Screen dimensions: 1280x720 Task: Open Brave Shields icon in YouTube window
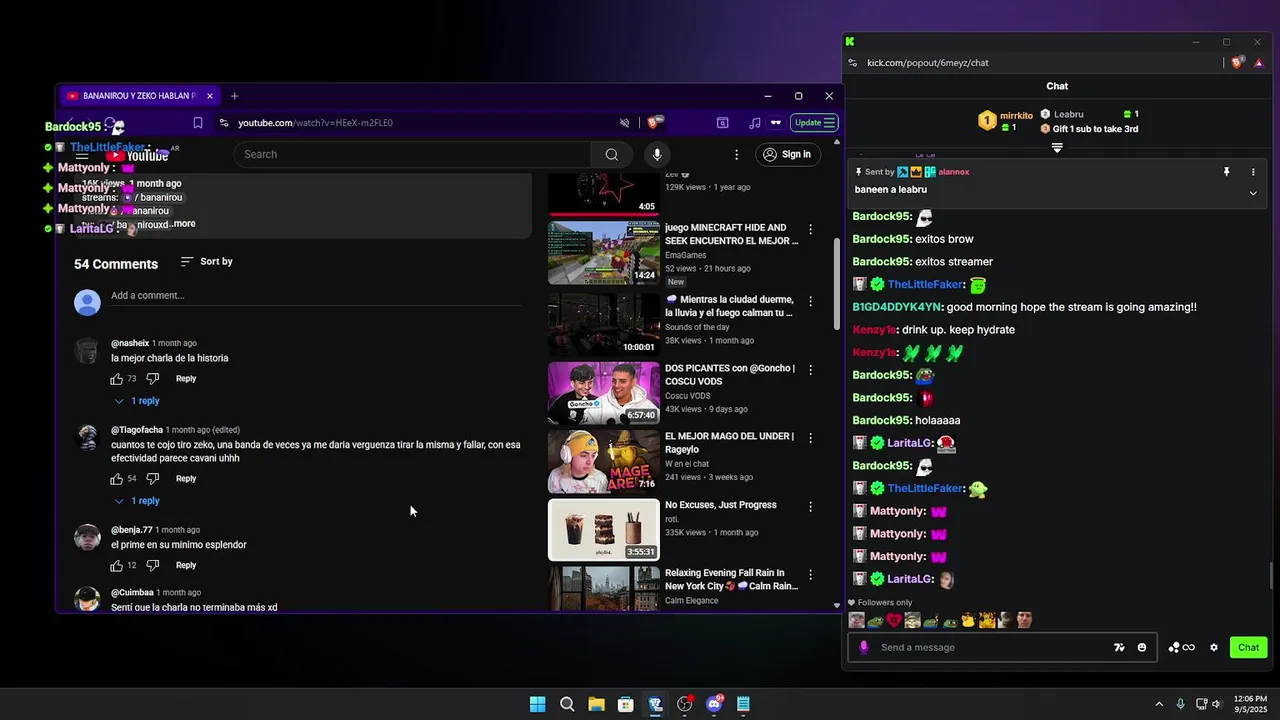click(x=653, y=123)
